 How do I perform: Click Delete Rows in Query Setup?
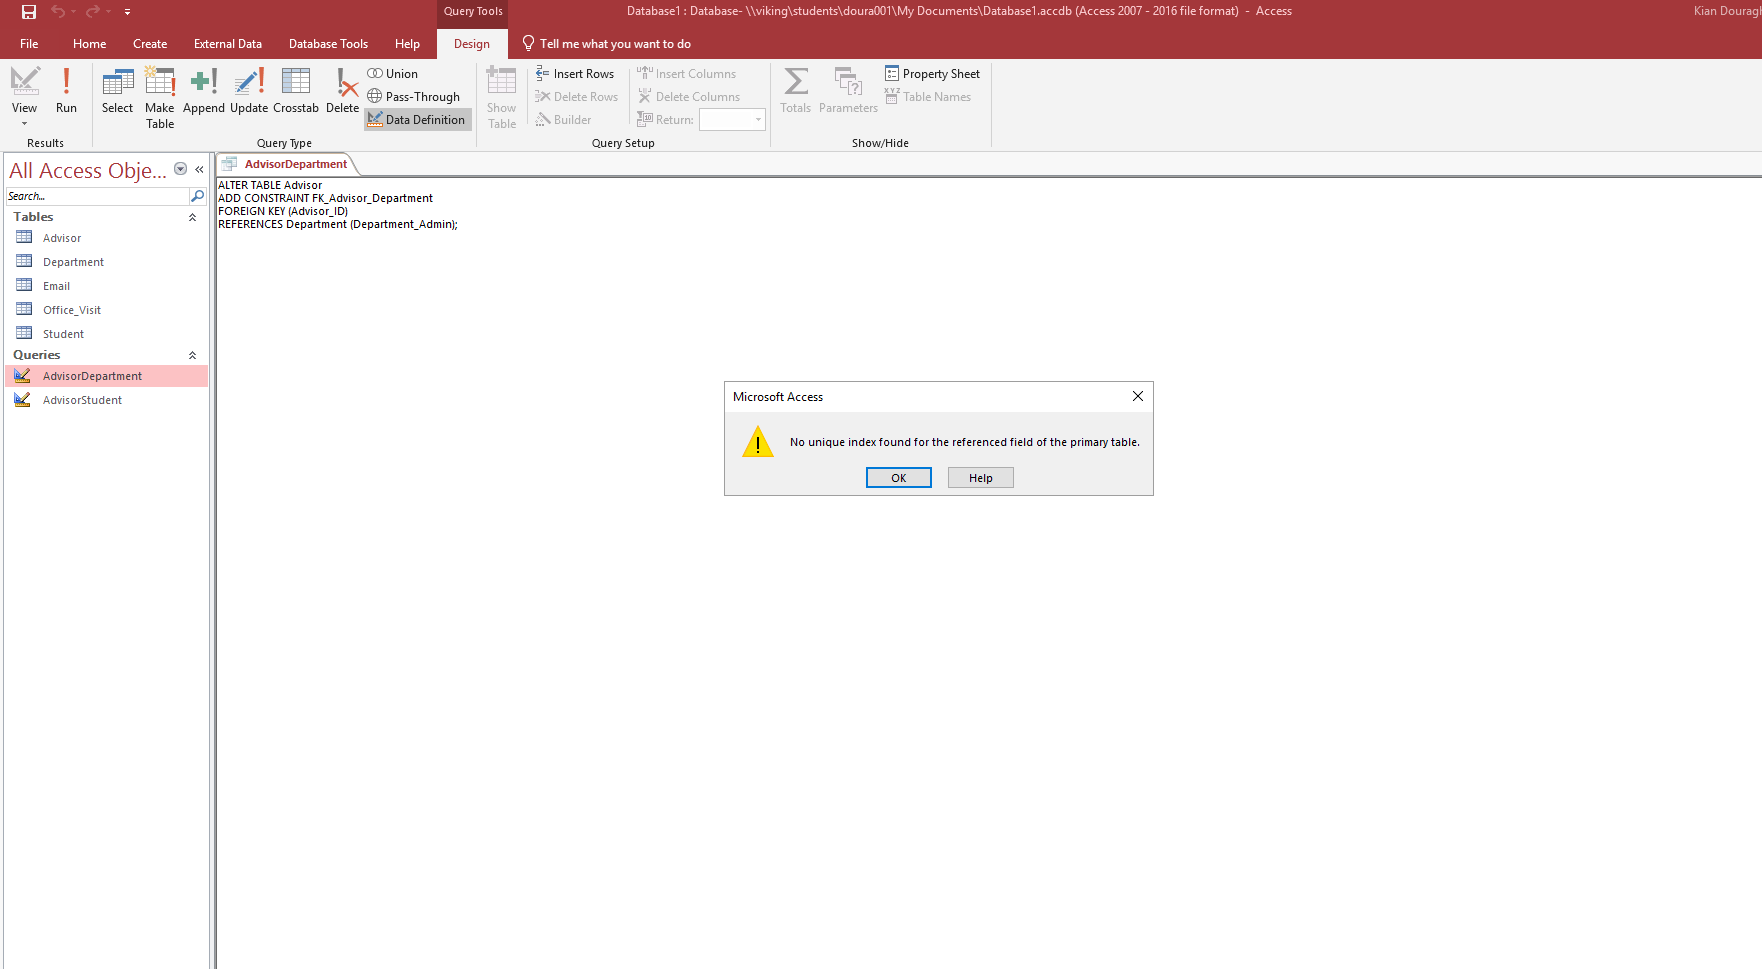tap(577, 97)
